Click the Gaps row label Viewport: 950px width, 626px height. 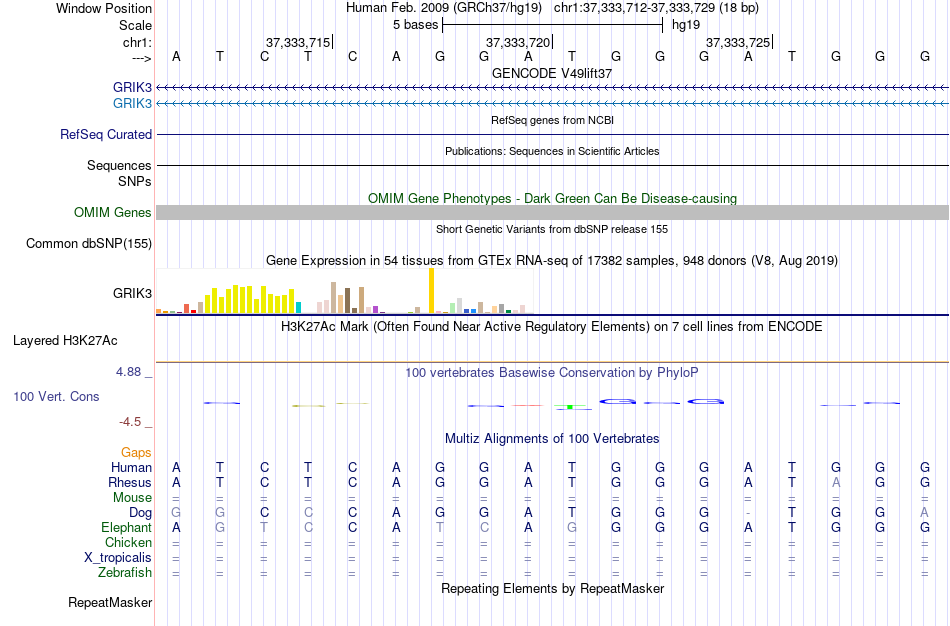point(136,453)
